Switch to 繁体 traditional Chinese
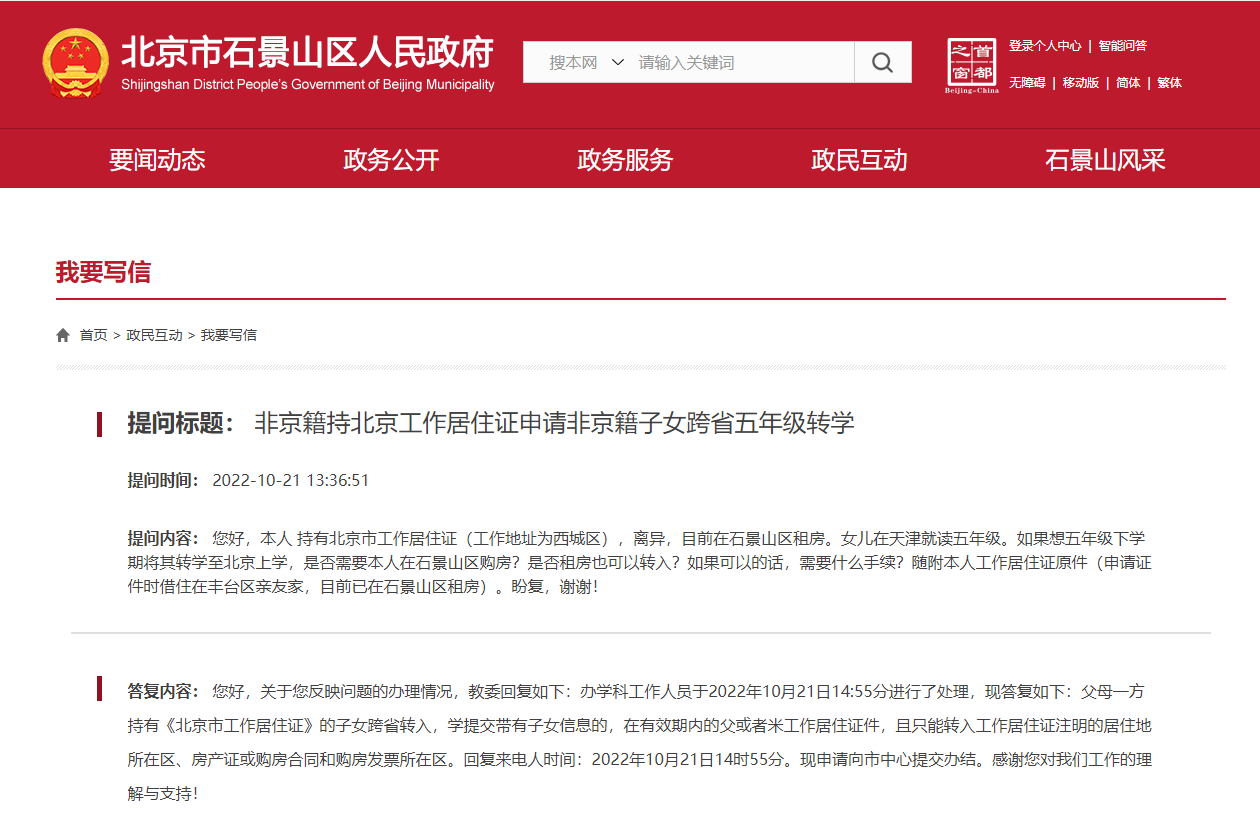 [1169, 83]
